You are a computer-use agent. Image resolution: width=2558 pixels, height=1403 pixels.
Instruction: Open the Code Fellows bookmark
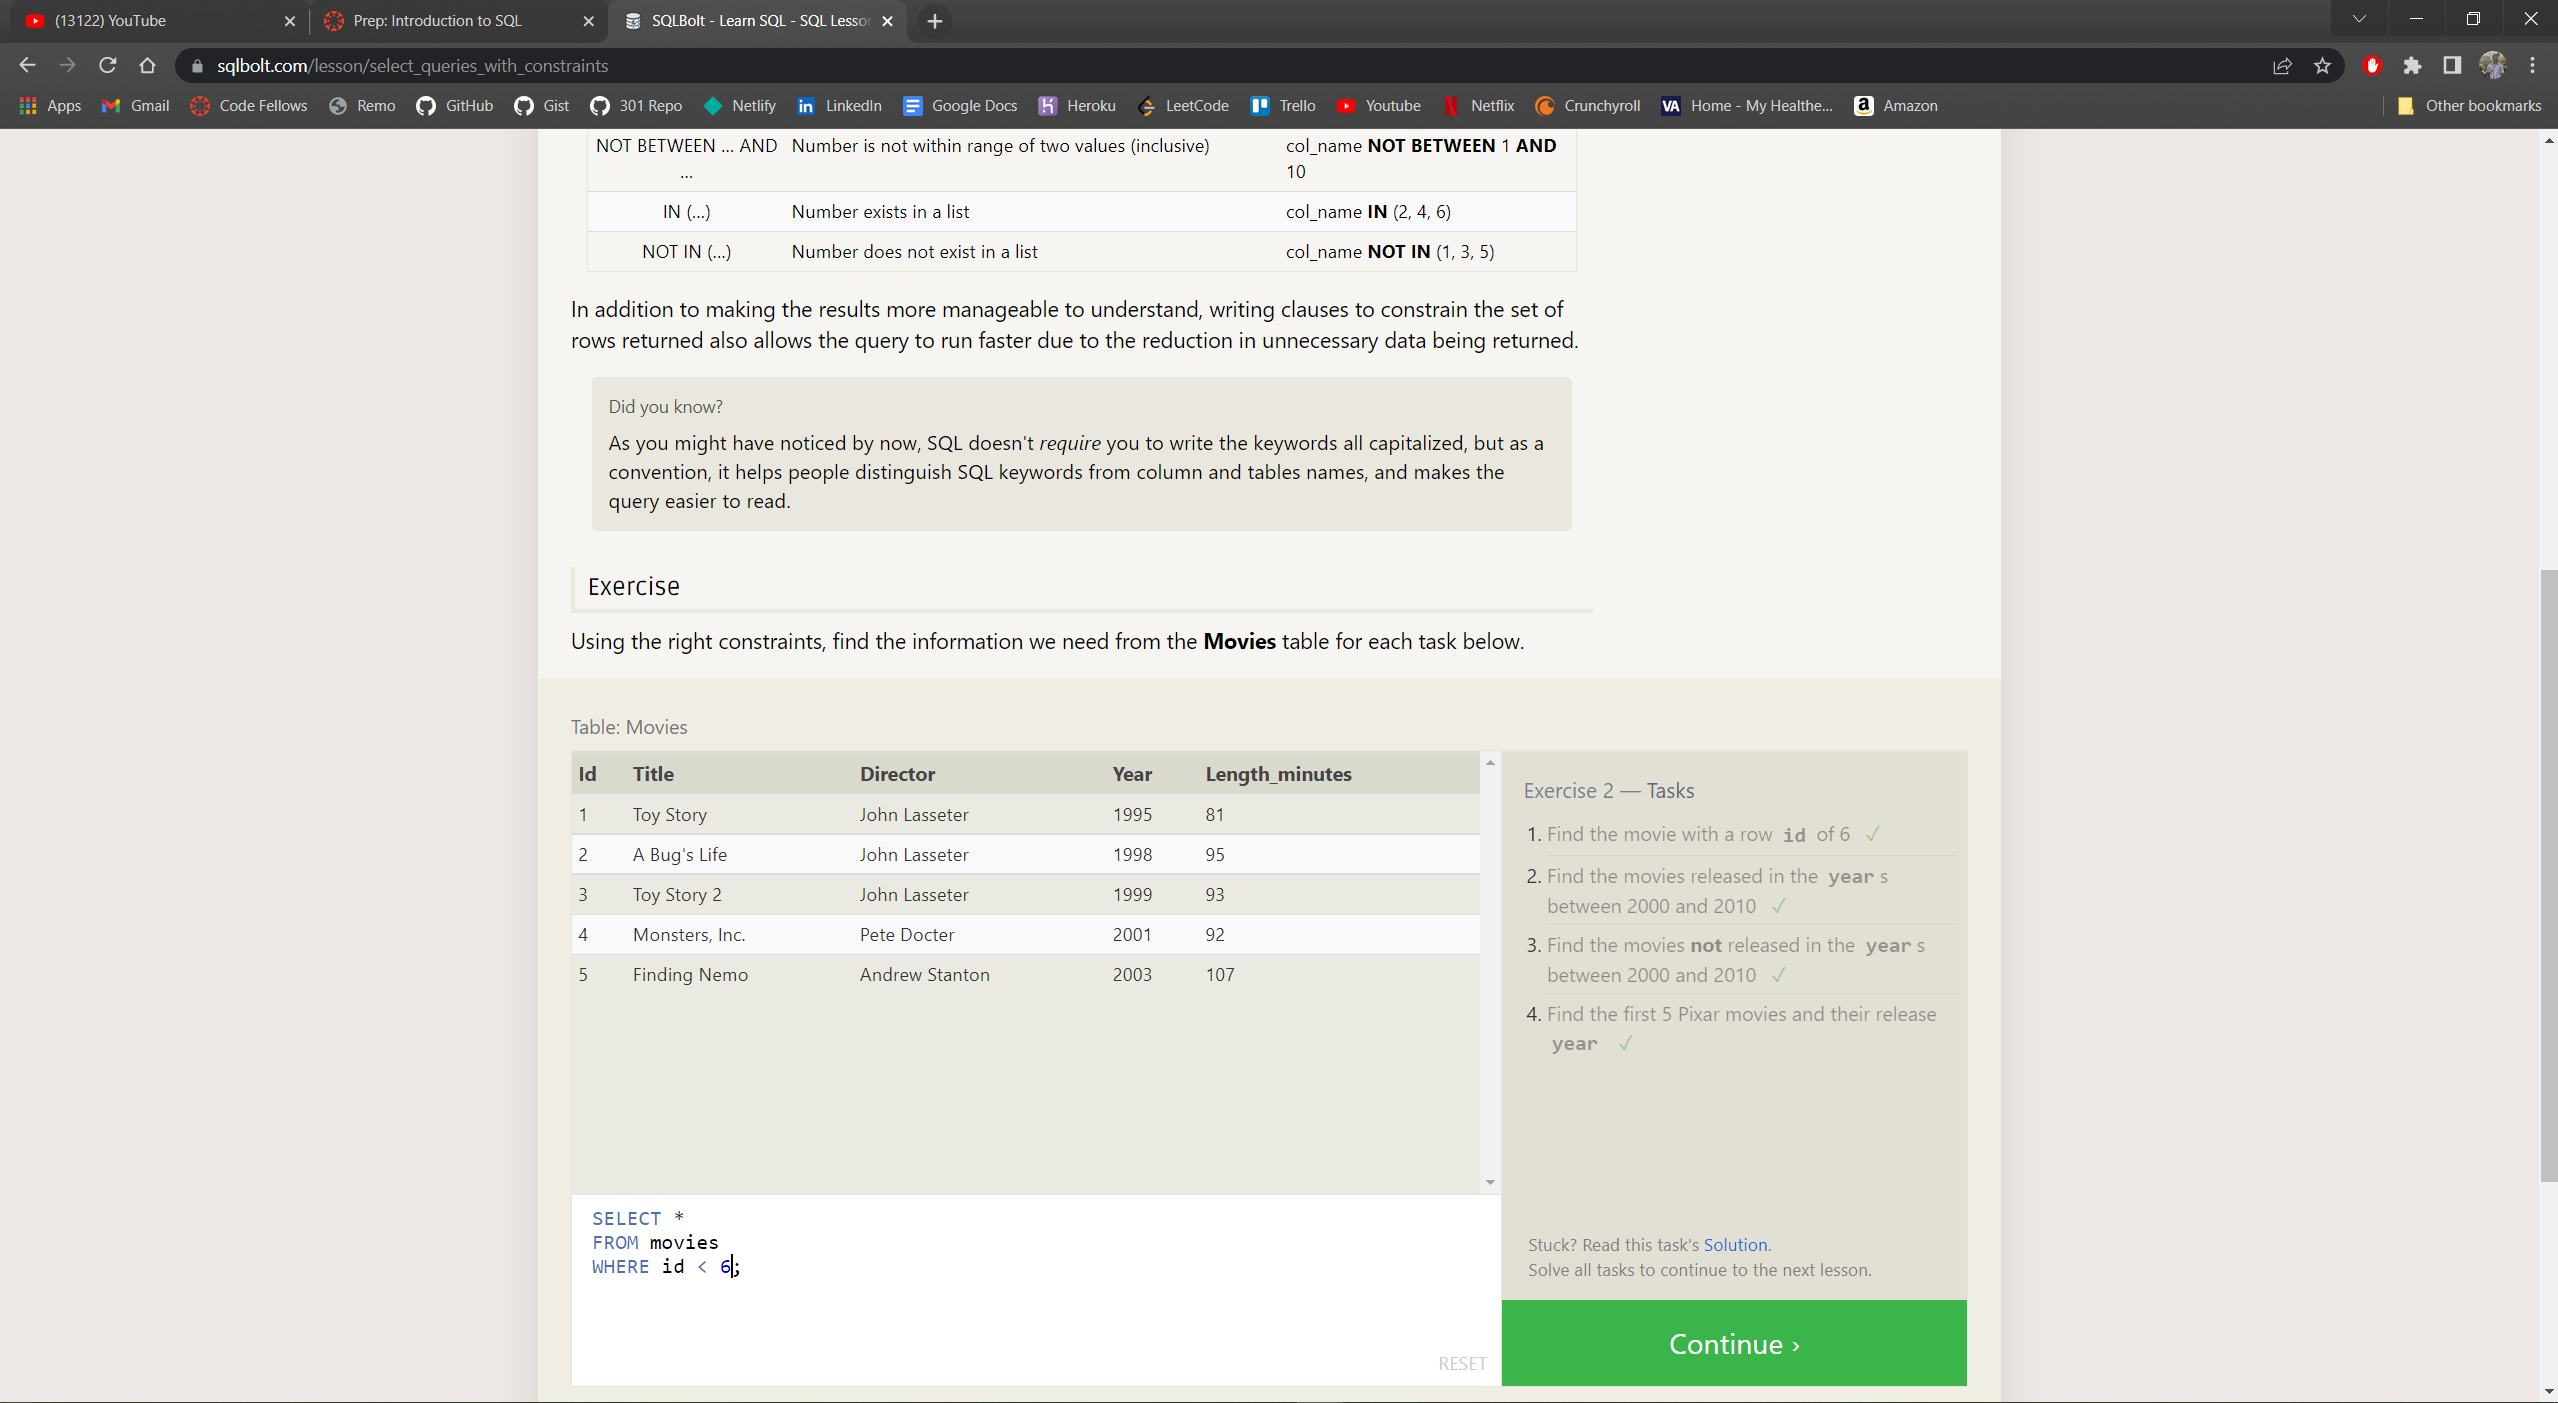point(249,106)
